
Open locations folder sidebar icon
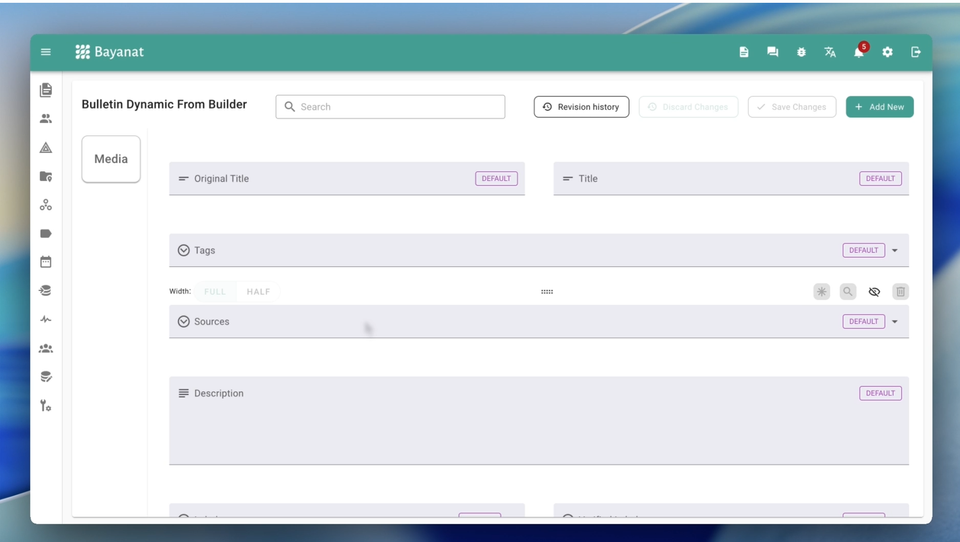coord(46,176)
